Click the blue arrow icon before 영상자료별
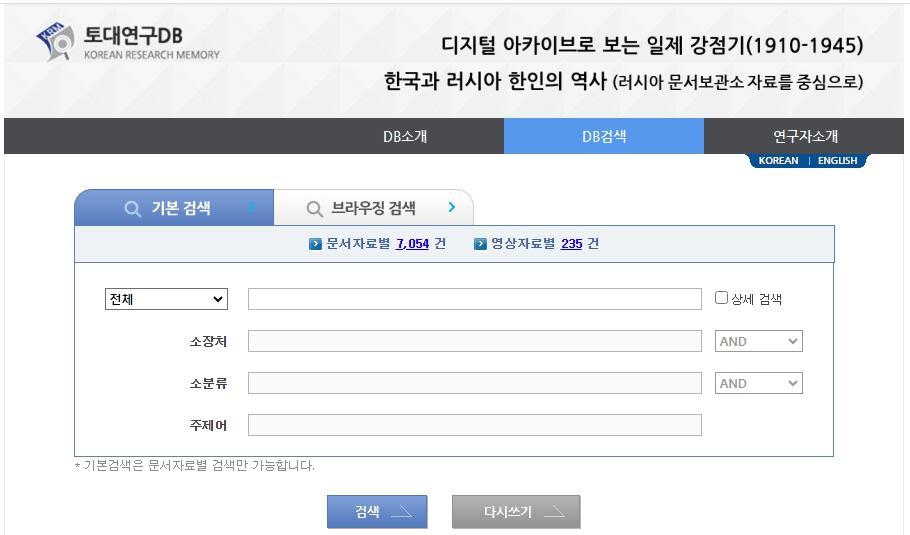The height and width of the screenshot is (535, 910). point(480,244)
